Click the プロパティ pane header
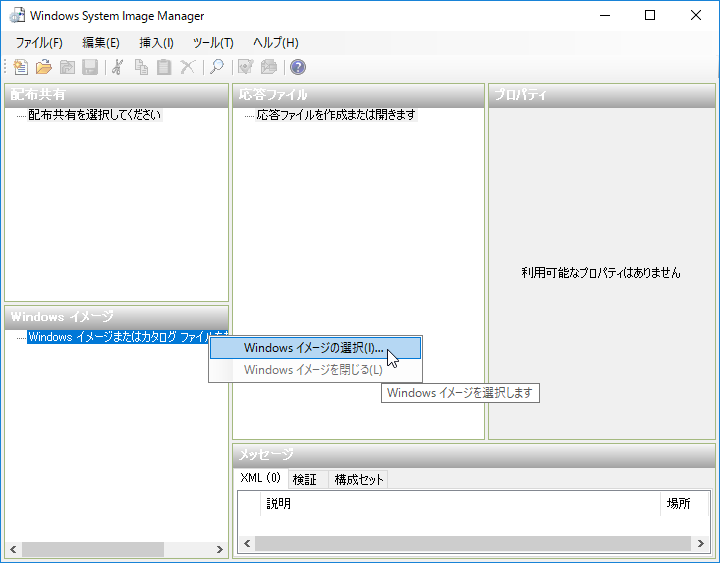720x563 pixels. point(602,96)
